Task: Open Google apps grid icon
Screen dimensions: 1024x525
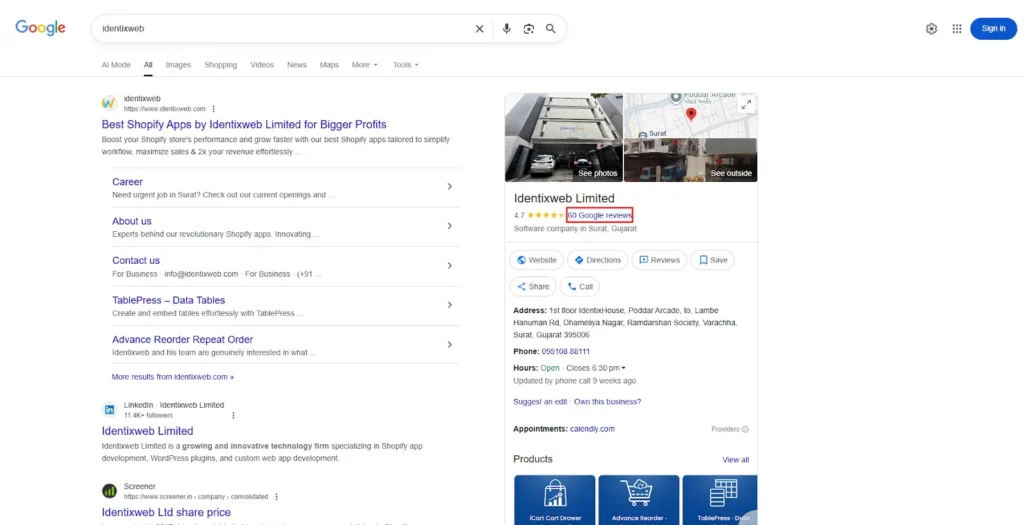Action: [957, 29]
